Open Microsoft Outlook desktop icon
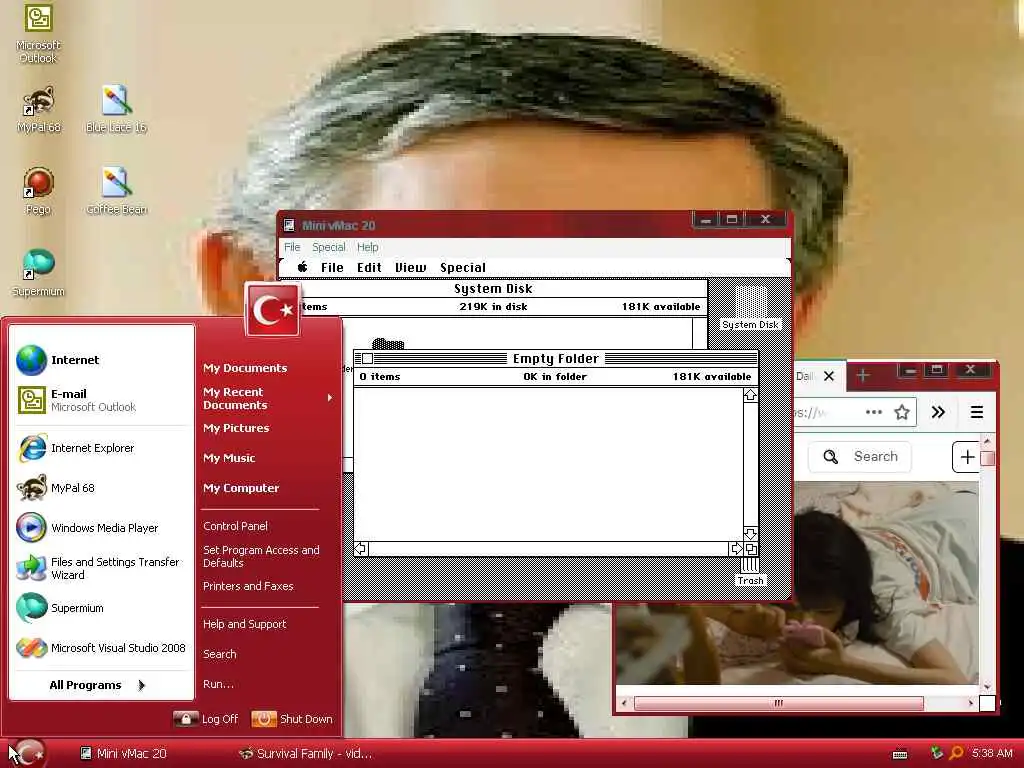1024x768 pixels. click(38, 33)
